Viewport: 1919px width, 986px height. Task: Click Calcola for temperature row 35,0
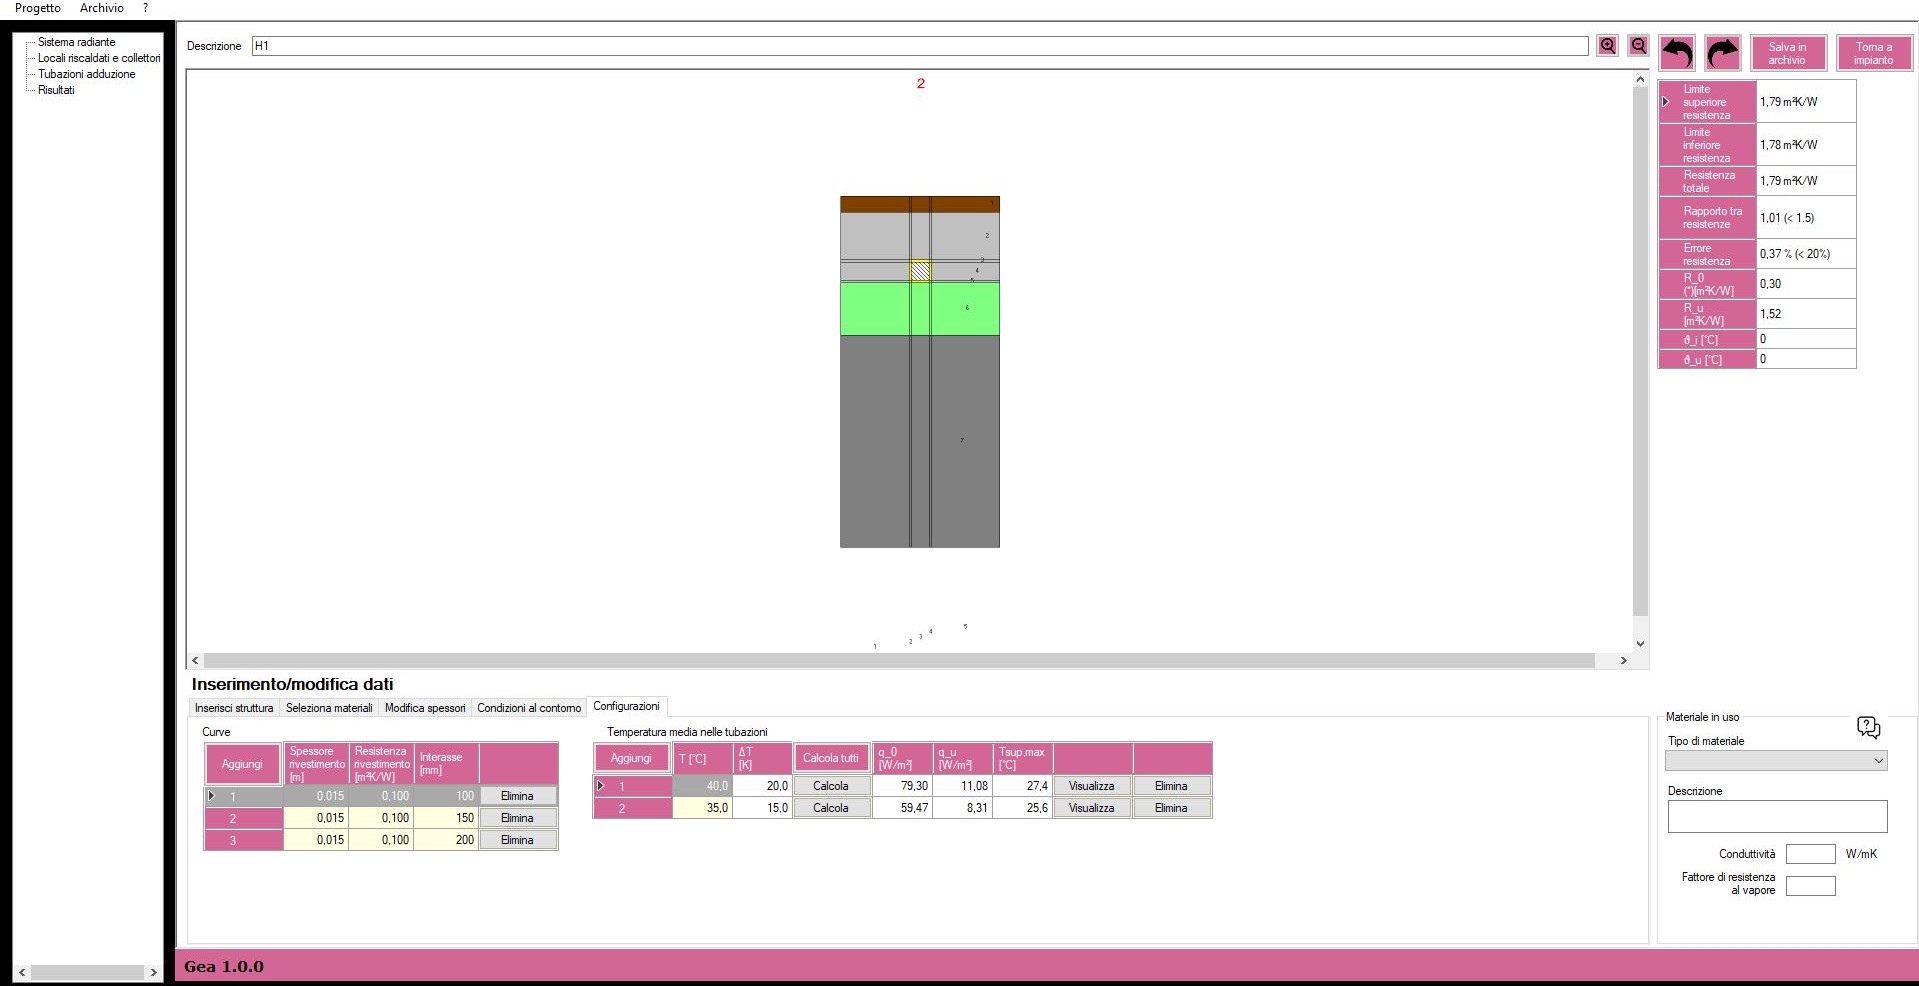(831, 808)
